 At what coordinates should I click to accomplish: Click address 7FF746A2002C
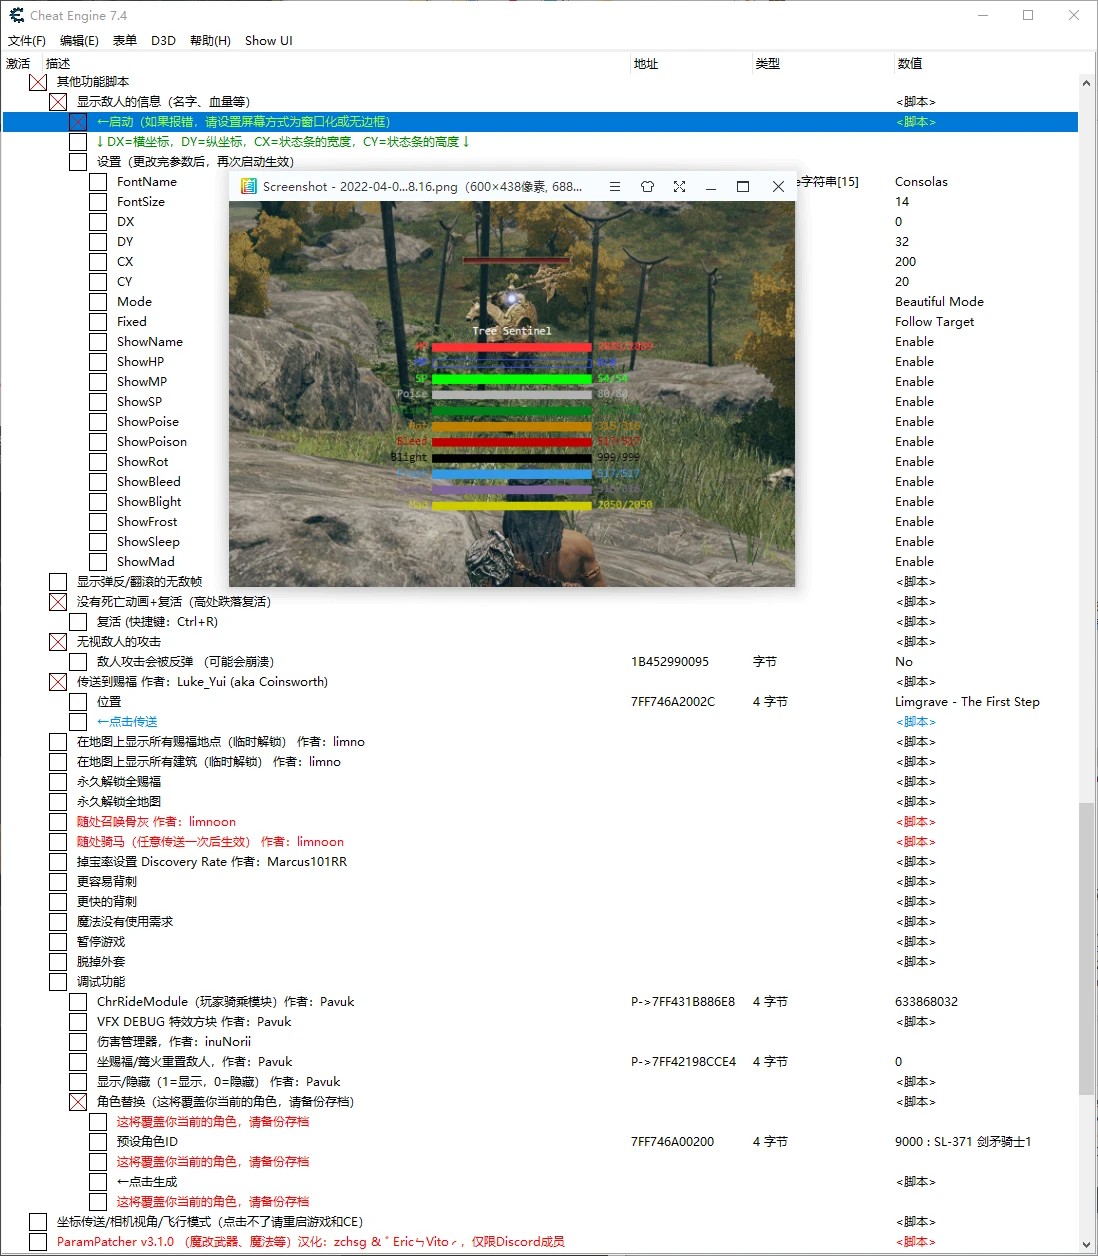click(673, 702)
